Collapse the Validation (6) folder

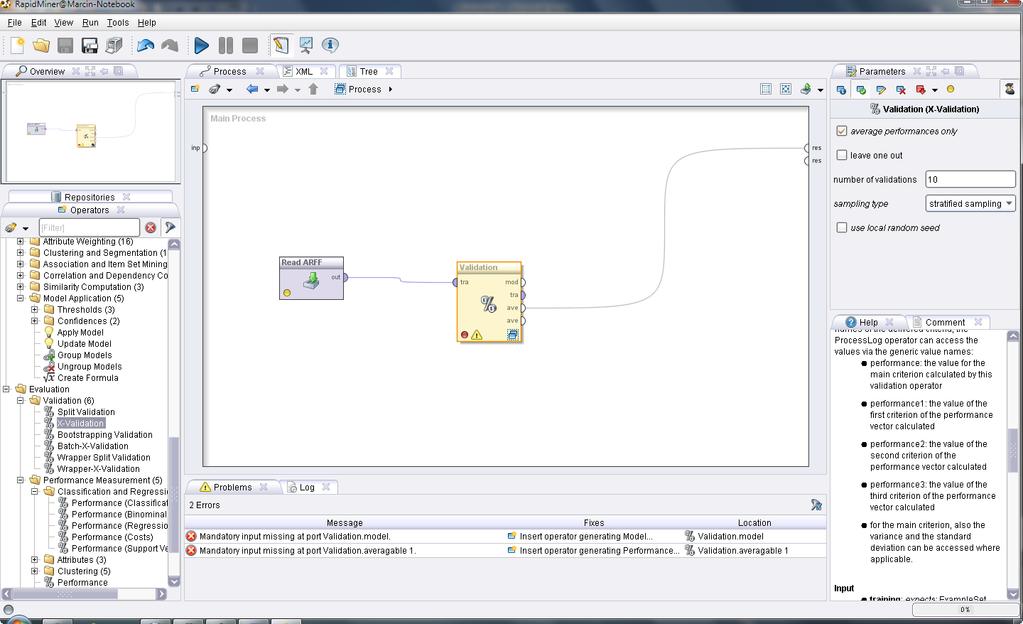pos(20,401)
